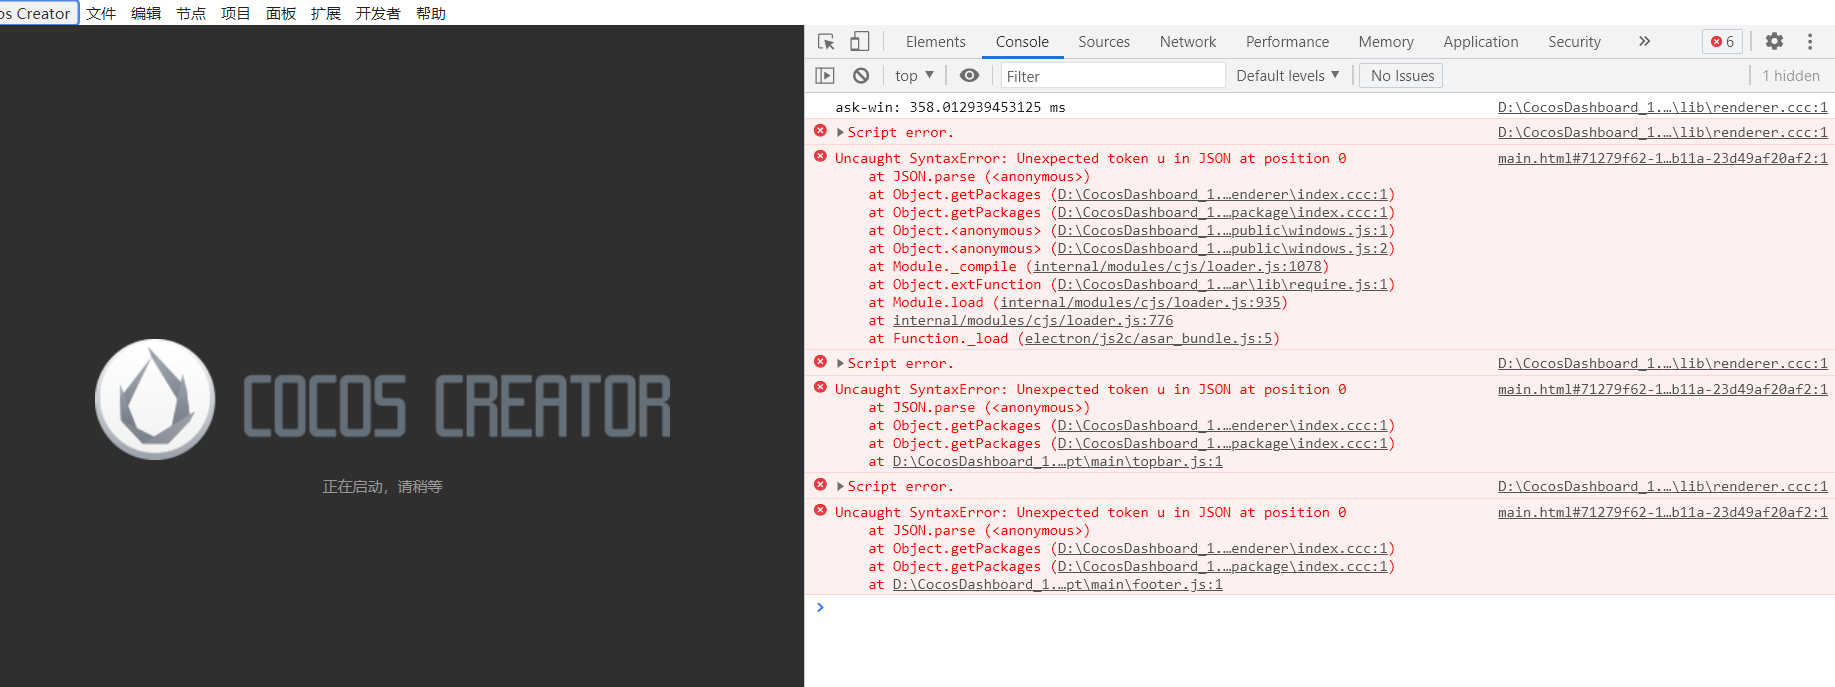This screenshot has height=687, width=1835.
Task: Open the public\windows.js:2 stack link
Action: (x=1223, y=248)
